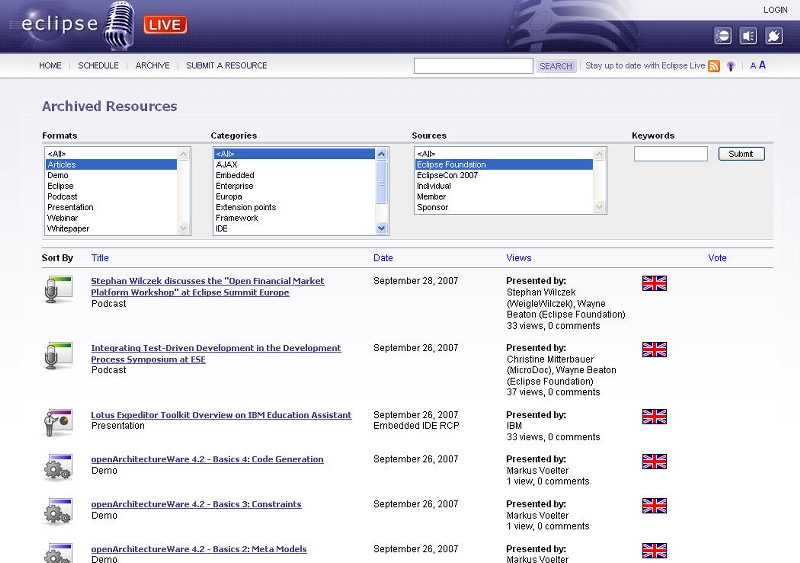Select AJAX in Categories list

click(294, 164)
